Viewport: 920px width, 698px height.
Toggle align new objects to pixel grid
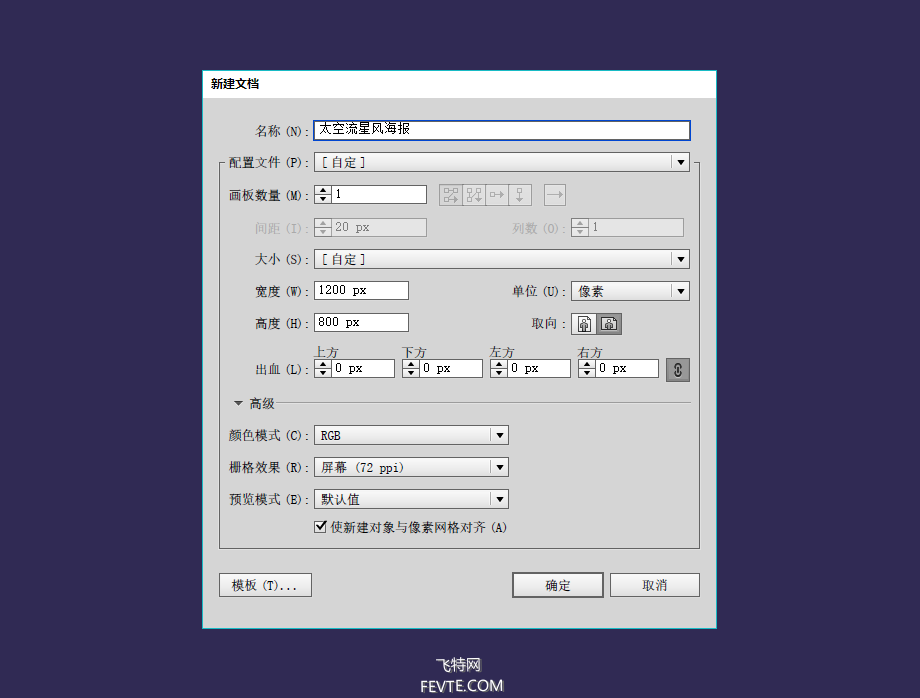point(321,527)
